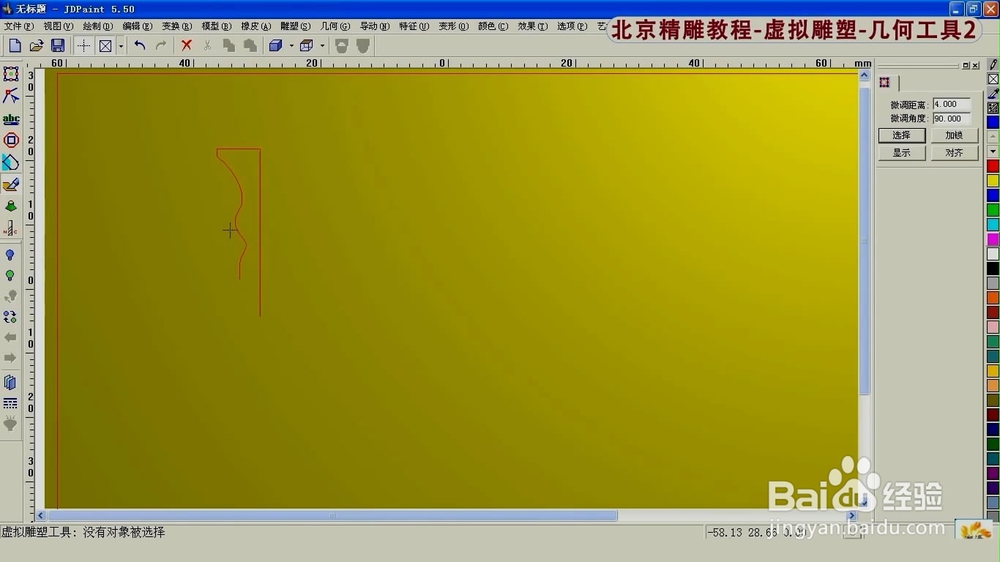
Task: Open the dropdown beside the blue cube icon
Action: click(291, 45)
